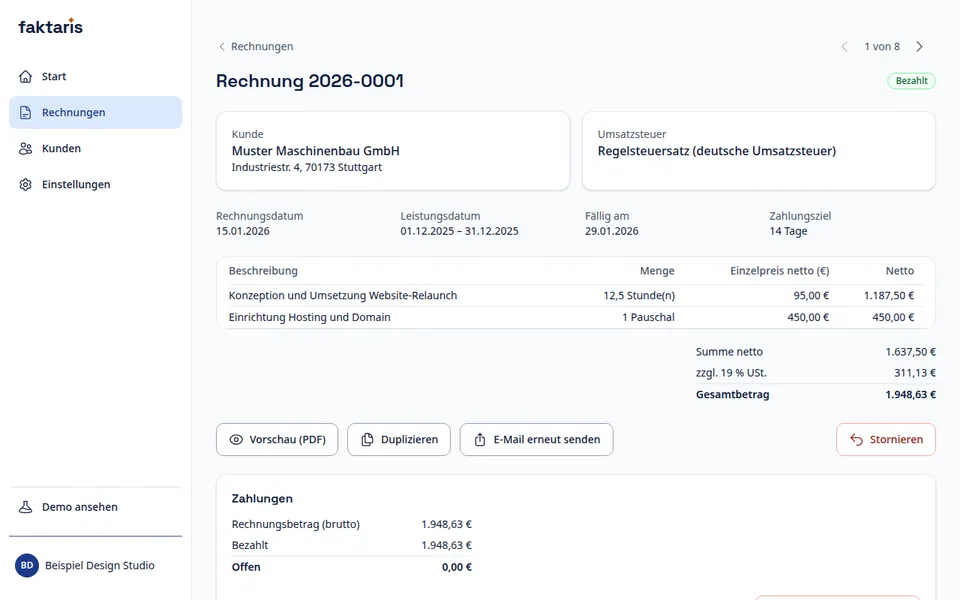Click the address Industriestr. 4, 70173 Stuttgart
Screen dimensions: 960x600
pos(307,167)
